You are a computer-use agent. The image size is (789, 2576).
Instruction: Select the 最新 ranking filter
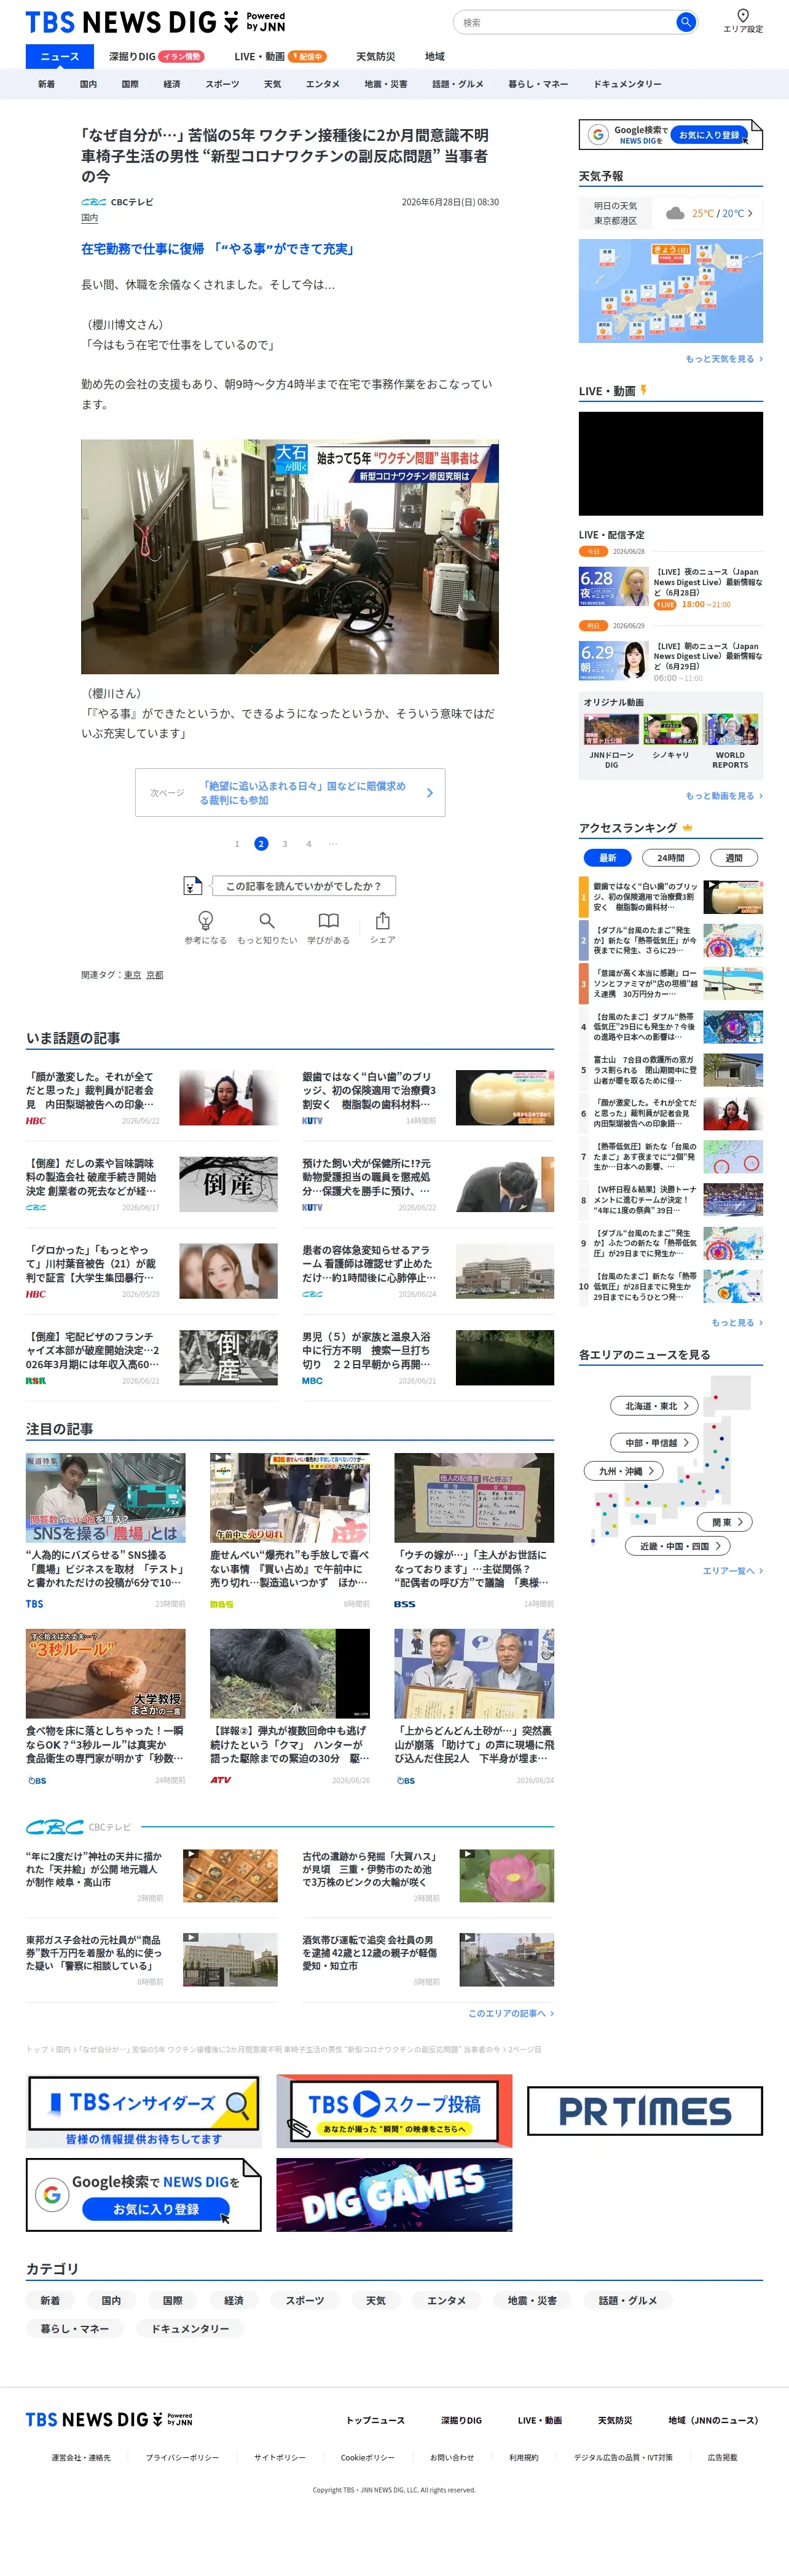607,858
